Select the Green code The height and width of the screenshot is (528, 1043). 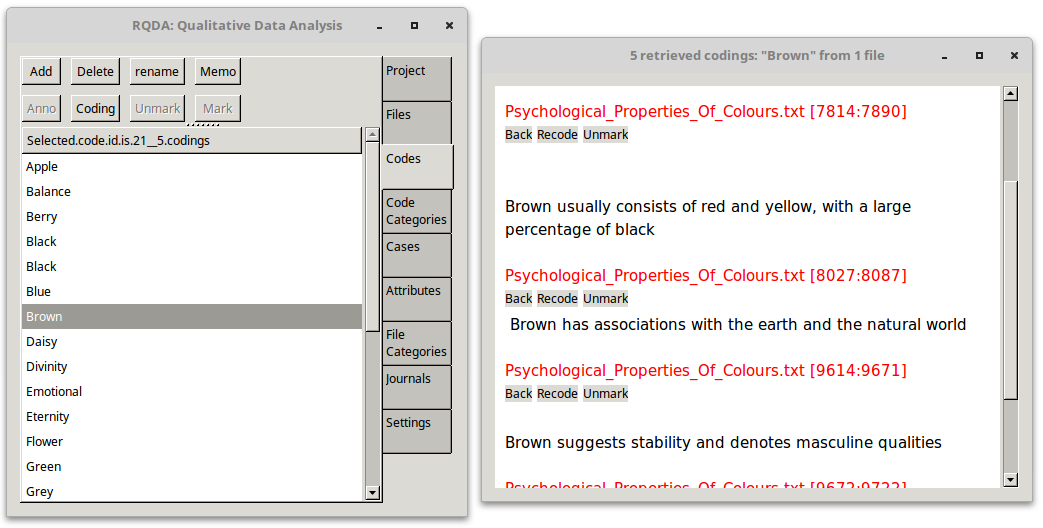point(192,467)
